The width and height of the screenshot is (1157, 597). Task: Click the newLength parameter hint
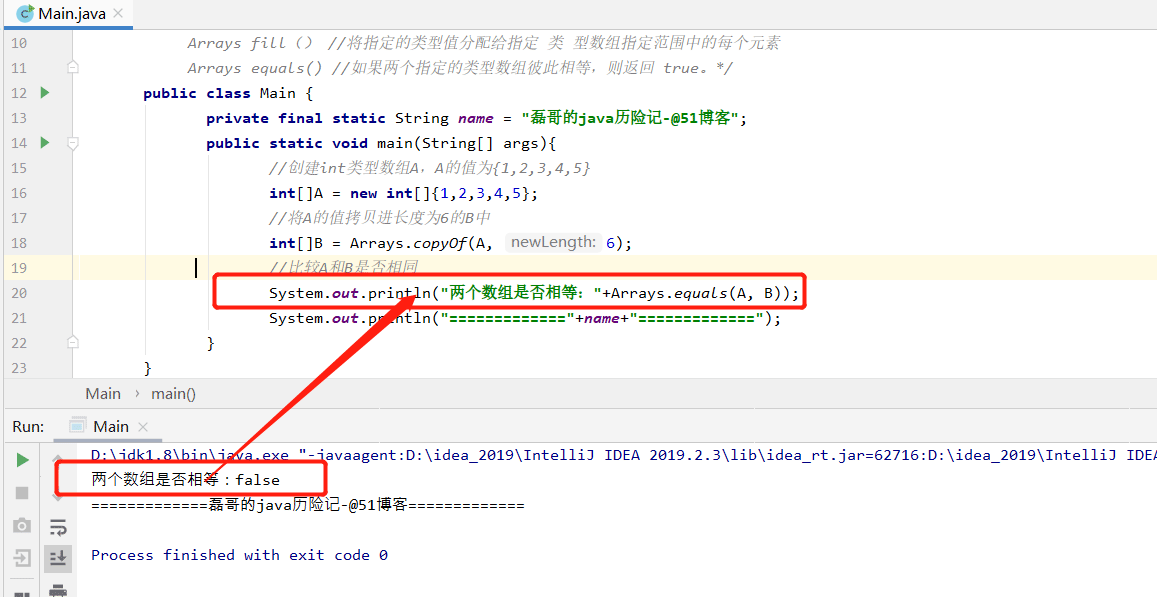tap(551, 242)
